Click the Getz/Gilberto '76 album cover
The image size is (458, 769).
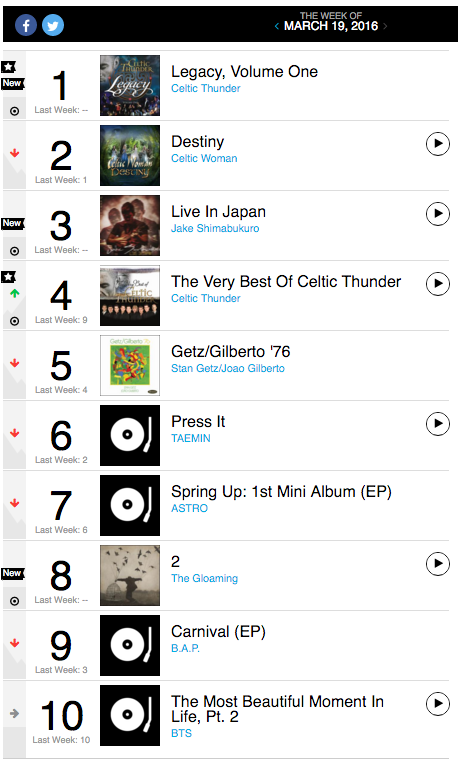click(130, 365)
